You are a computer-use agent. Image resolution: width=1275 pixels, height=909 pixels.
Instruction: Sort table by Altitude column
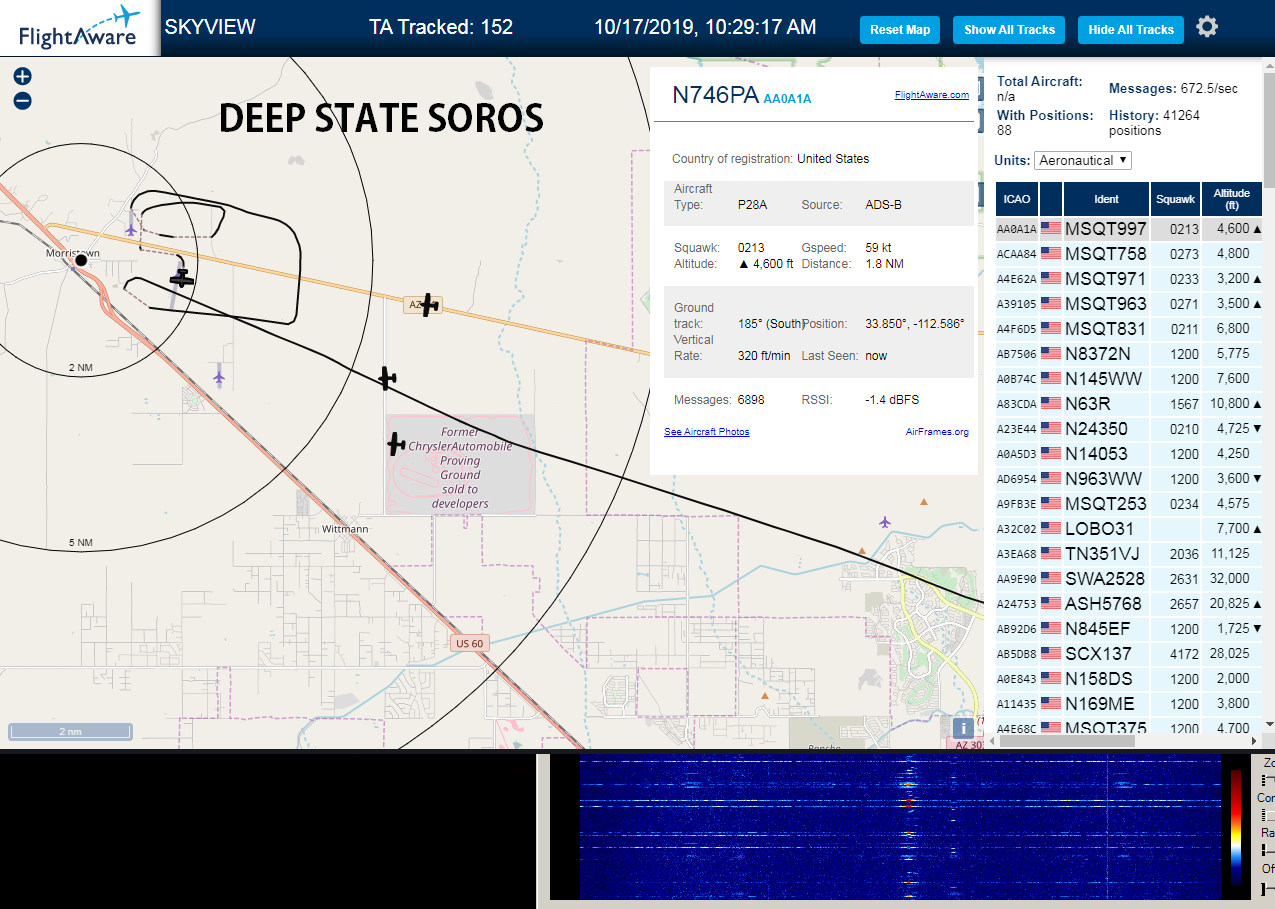pos(1232,199)
